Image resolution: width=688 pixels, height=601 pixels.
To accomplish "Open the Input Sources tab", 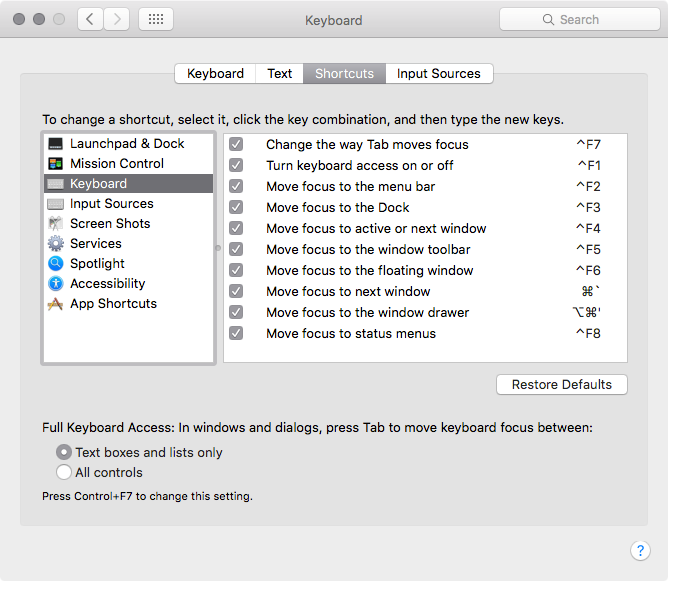I will click(x=439, y=73).
